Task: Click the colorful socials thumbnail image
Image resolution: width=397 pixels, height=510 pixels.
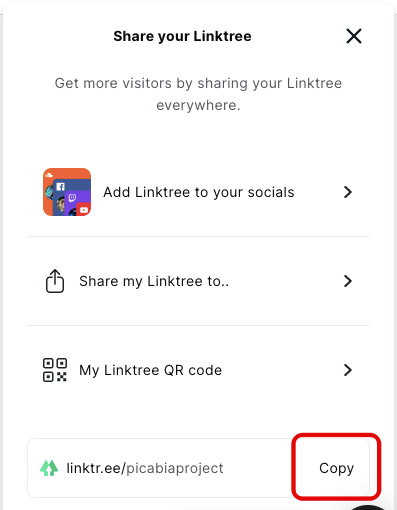Action: pos(67,192)
